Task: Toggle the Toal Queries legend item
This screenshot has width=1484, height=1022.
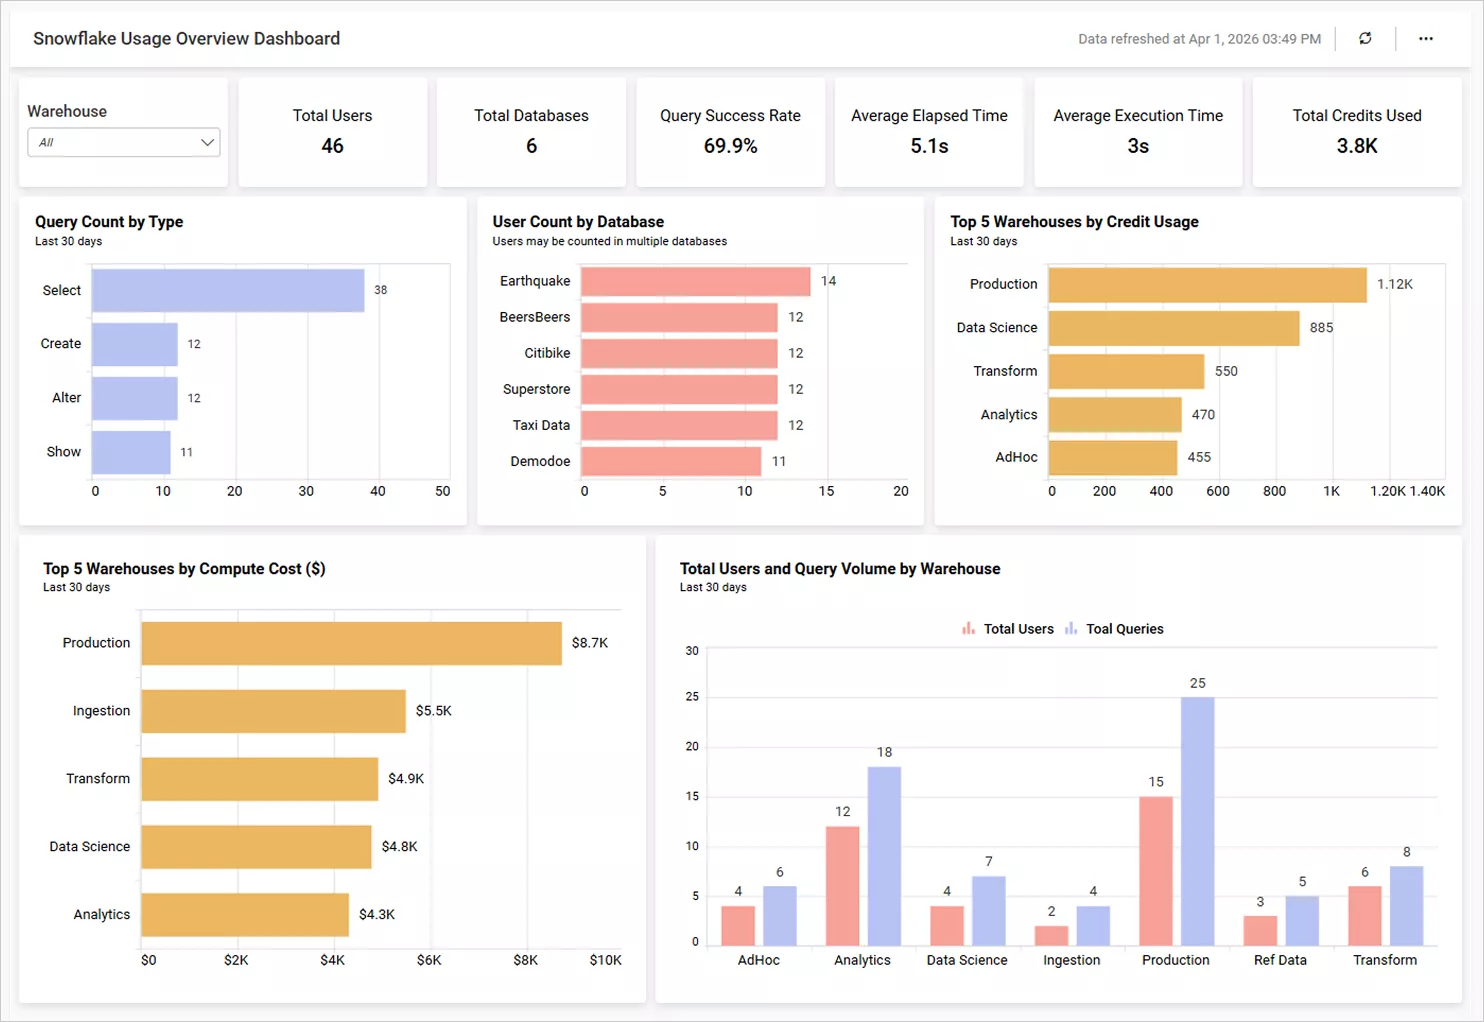Action: tap(1114, 629)
